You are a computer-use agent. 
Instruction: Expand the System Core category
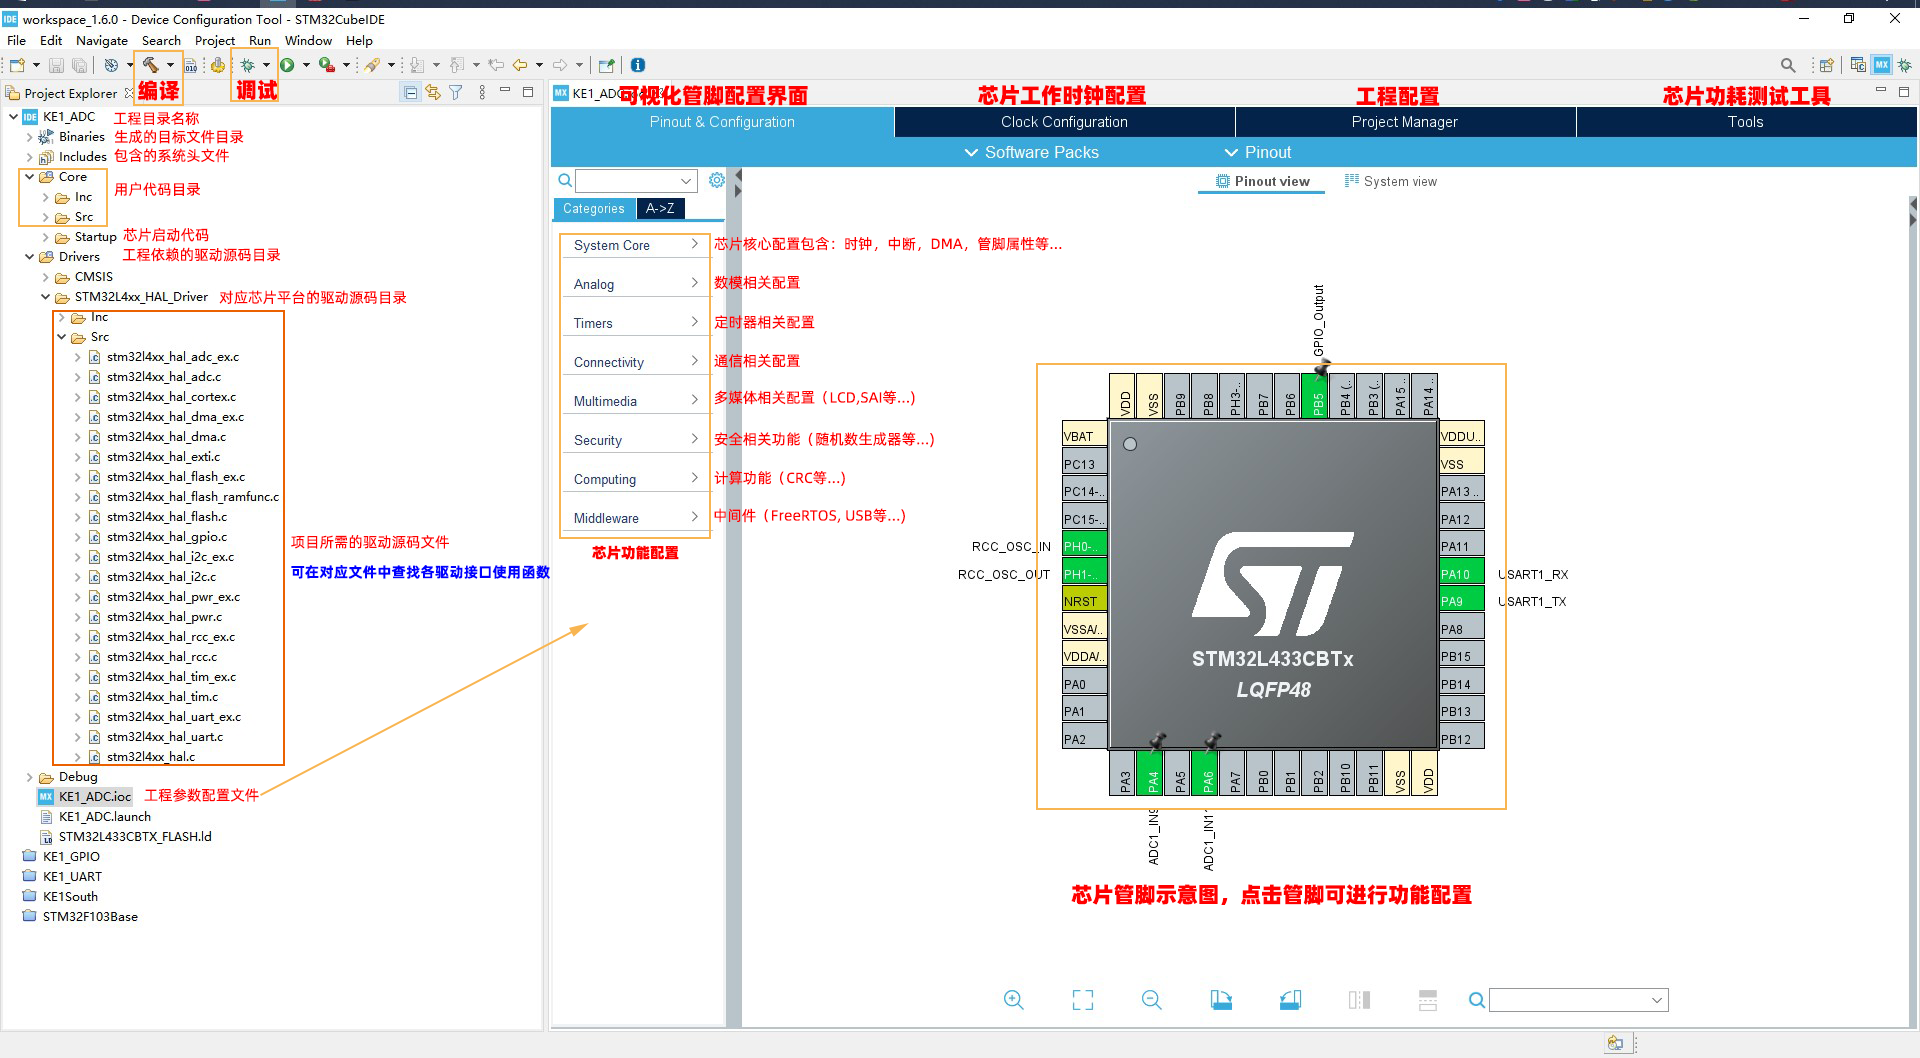tap(636, 245)
